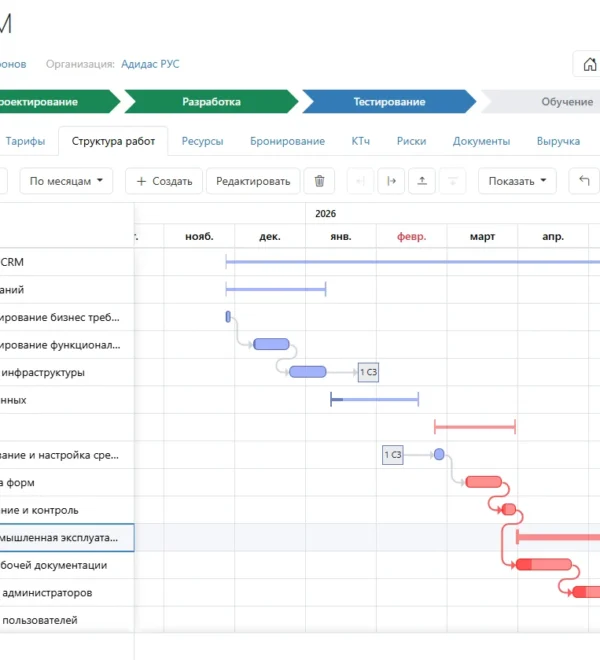Delete the task with the trash icon

tap(319, 181)
